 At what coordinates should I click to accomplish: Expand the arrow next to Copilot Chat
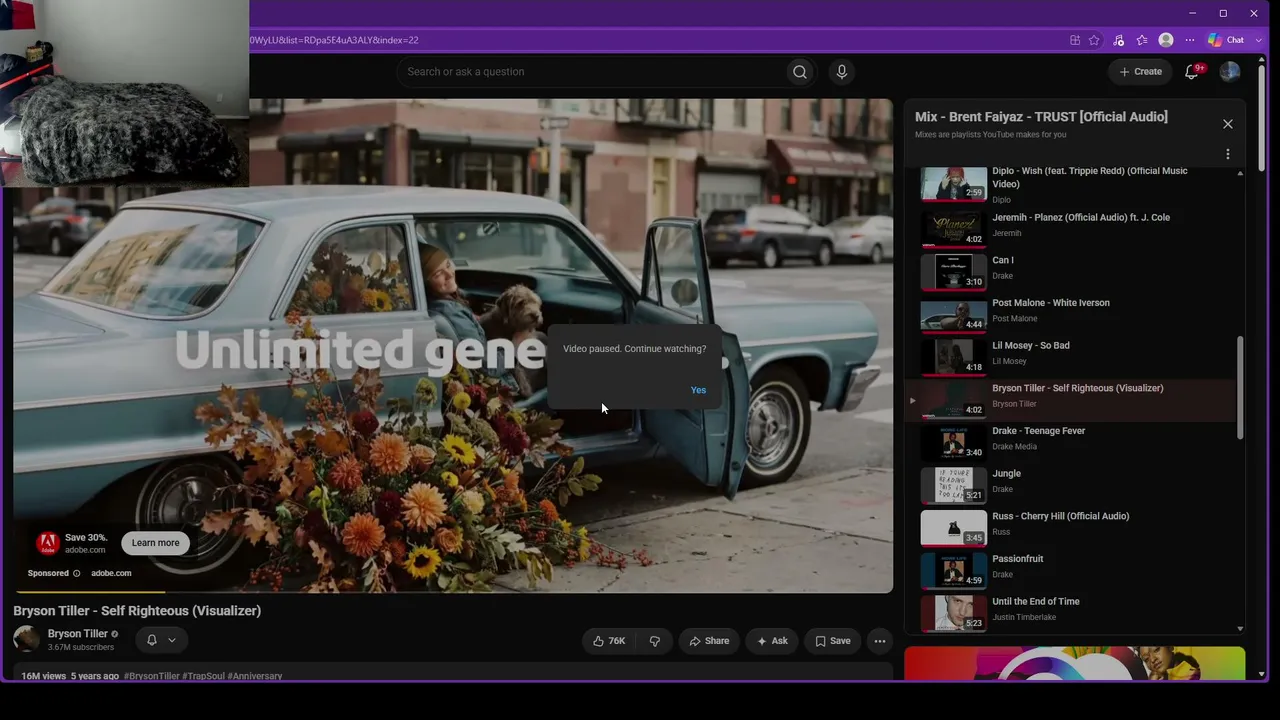[1259, 40]
